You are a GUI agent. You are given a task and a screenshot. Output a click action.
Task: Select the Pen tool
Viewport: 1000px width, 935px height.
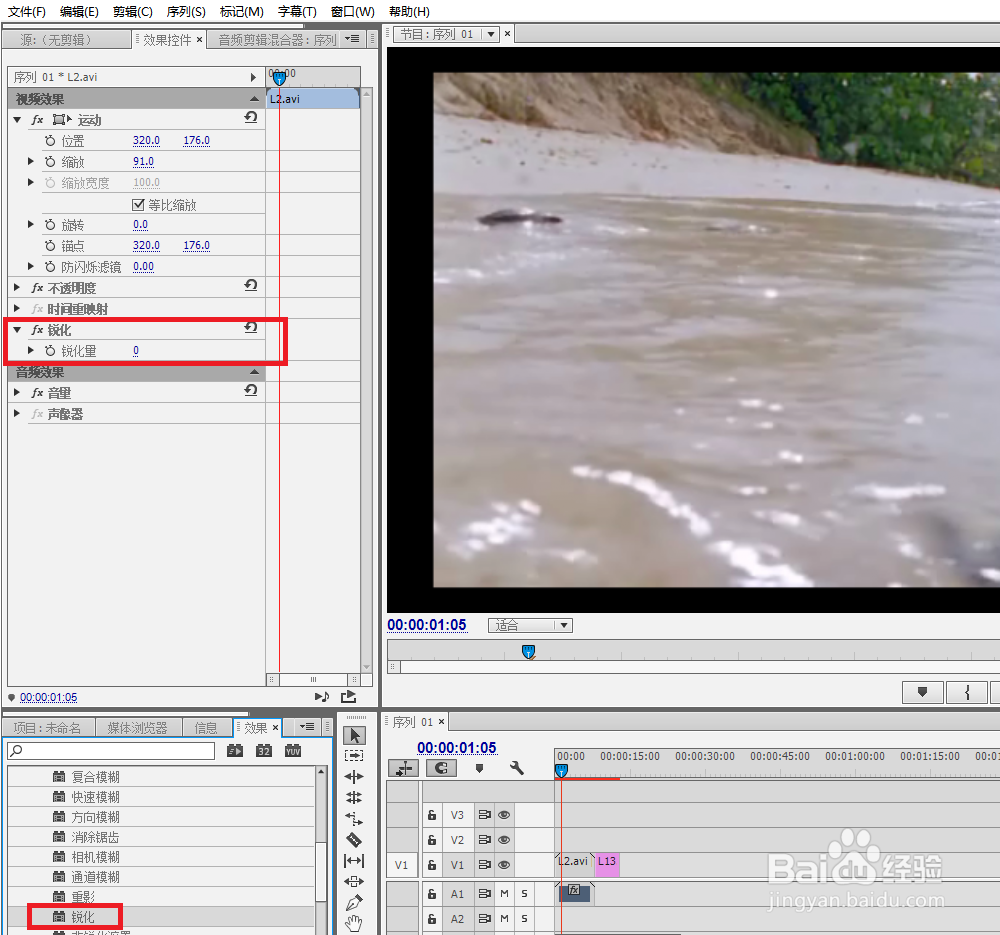pos(354,902)
